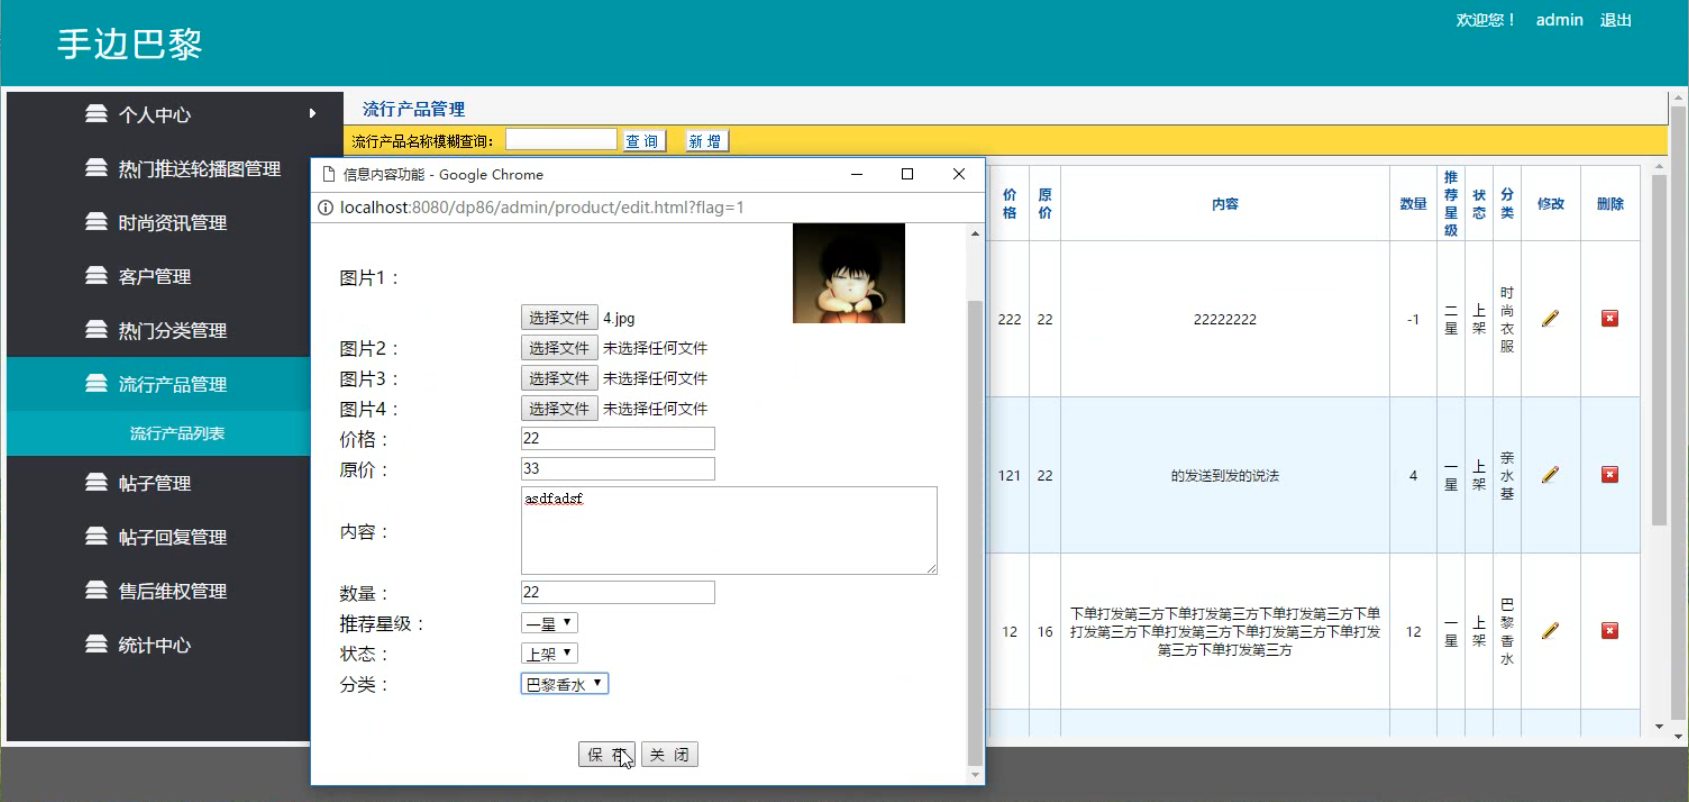This screenshot has width=1689, height=802.
Task: Click the 原价 input field
Action: pyautogui.click(x=618, y=468)
